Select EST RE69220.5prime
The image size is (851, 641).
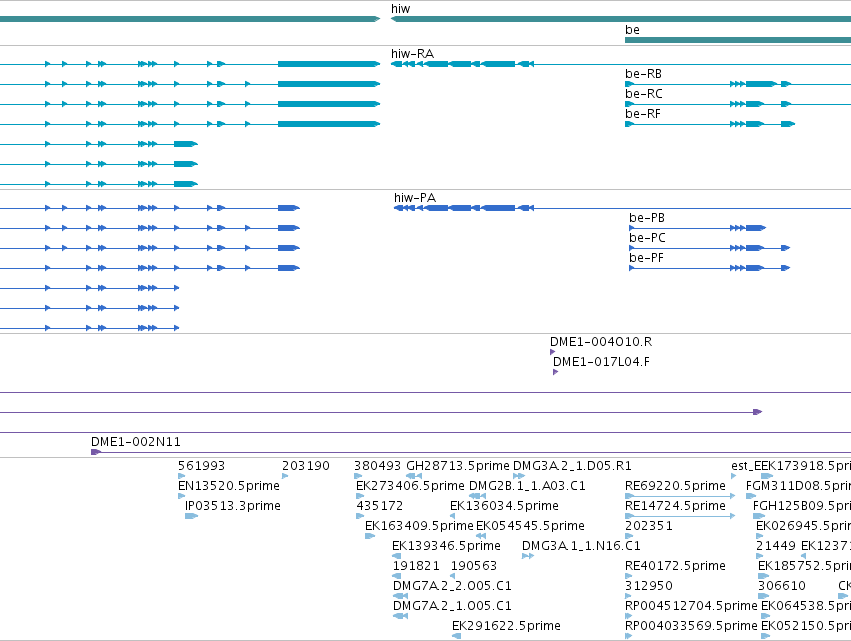click(x=675, y=486)
